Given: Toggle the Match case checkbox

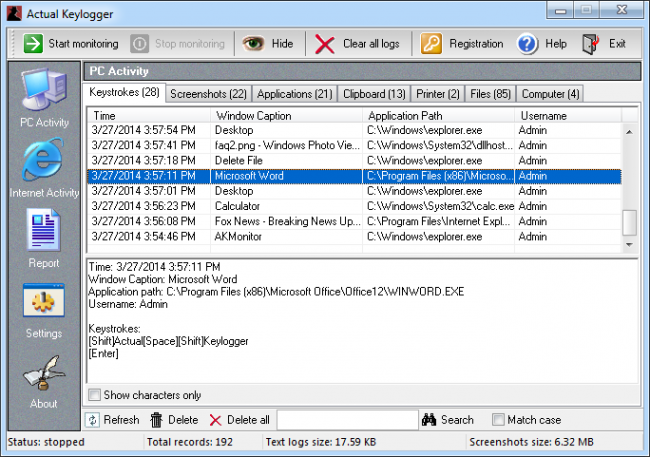Looking at the screenshot, I should (x=498, y=419).
